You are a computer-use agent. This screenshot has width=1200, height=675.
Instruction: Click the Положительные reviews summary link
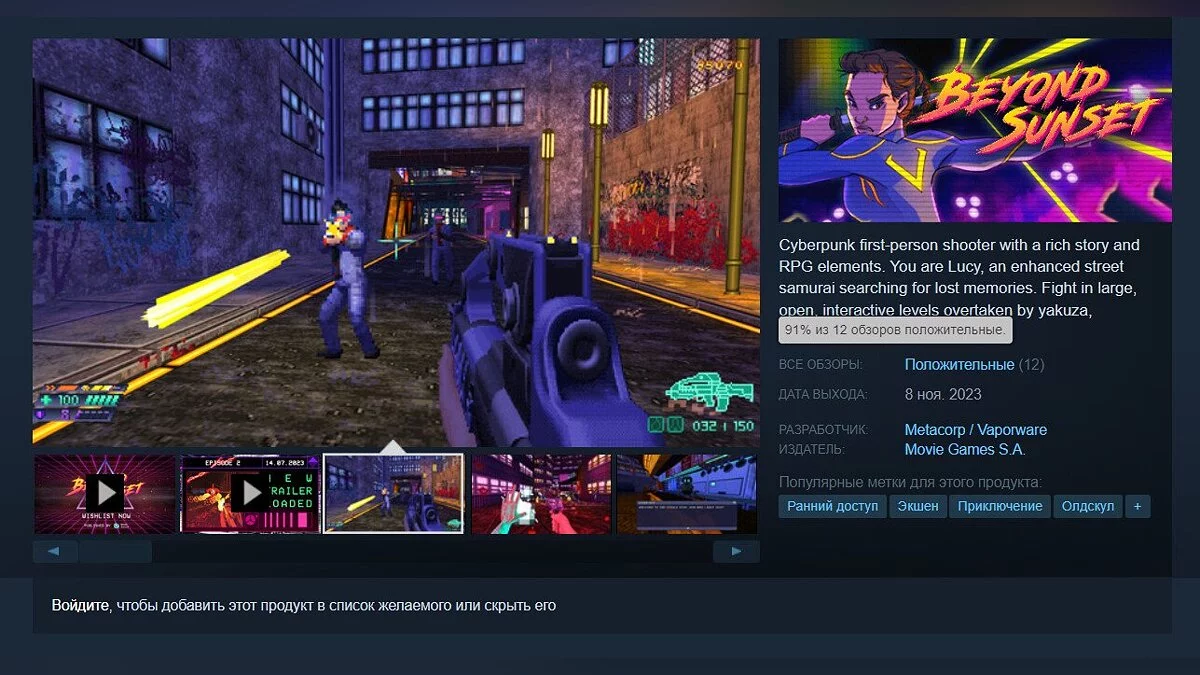pos(959,365)
